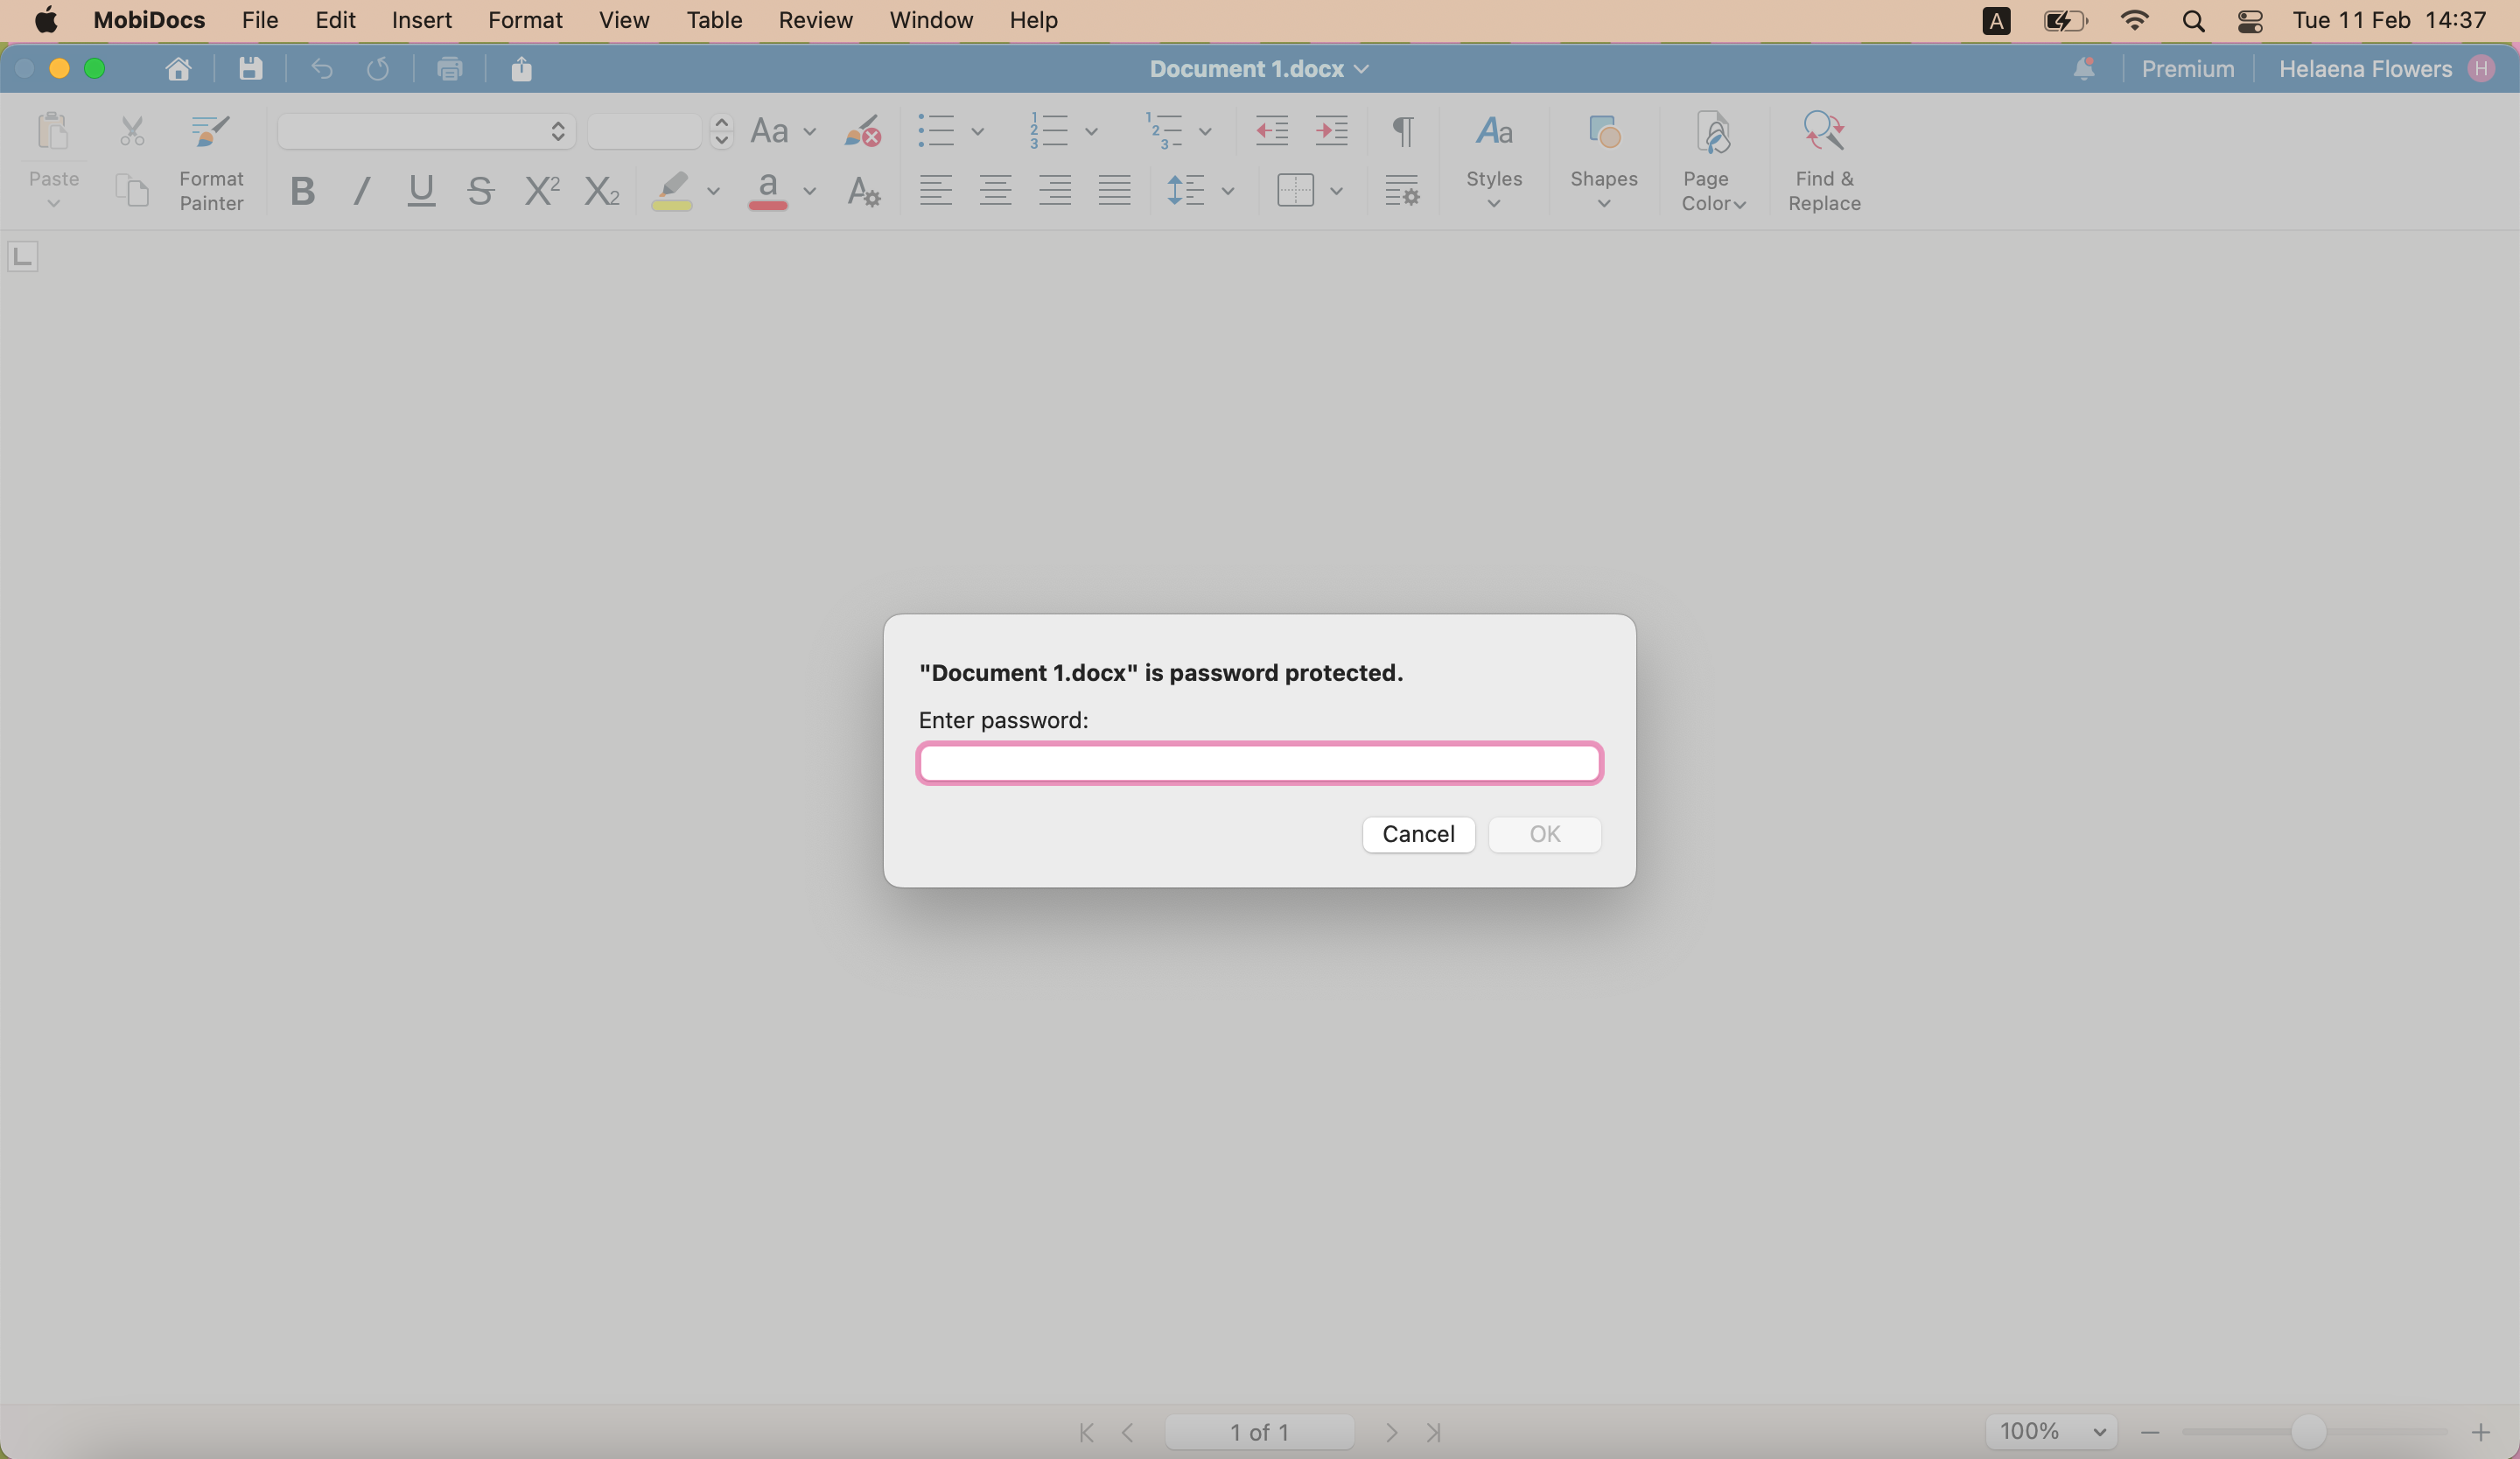2520x1459 pixels.
Task: Click the zoom out minus button
Action: pos(2149,1432)
